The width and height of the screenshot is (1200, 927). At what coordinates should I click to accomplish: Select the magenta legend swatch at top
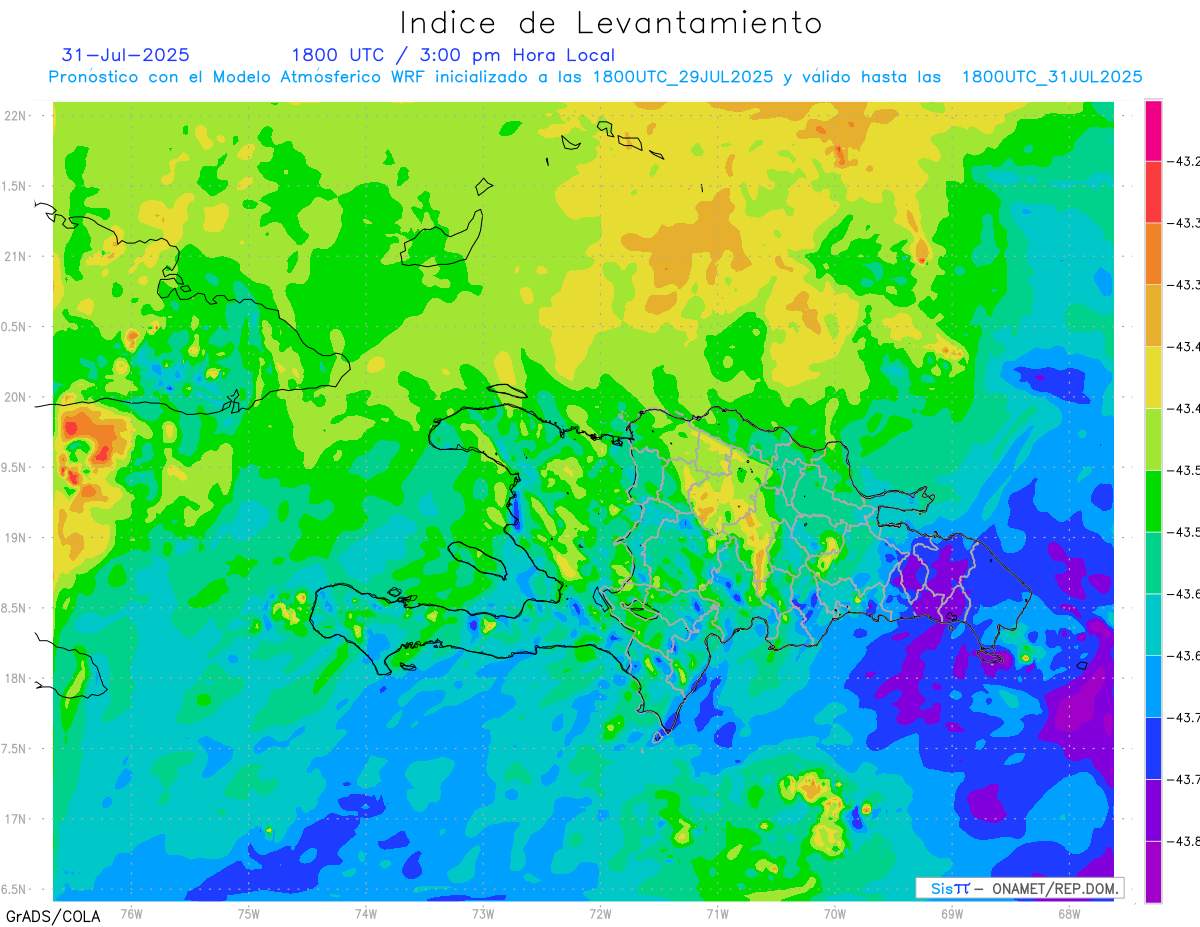coord(1153,130)
